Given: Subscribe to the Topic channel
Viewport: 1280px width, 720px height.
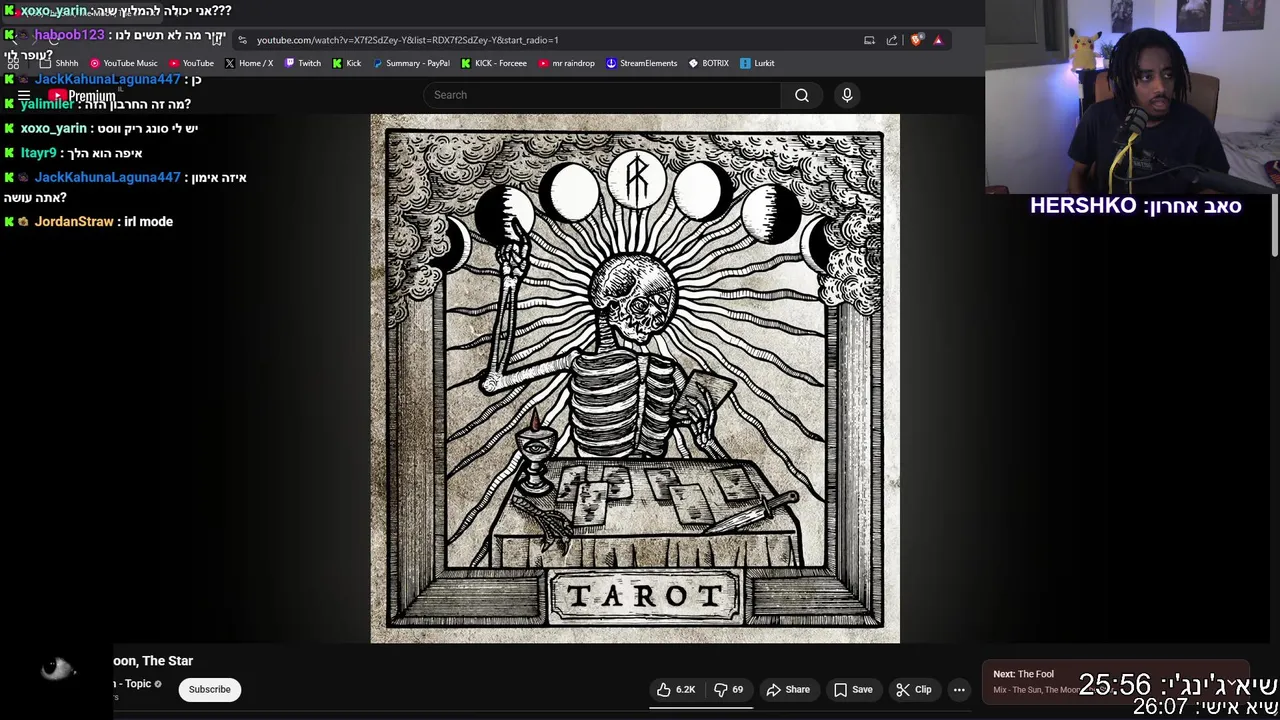Looking at the screenshot, I should click(210, 689).
